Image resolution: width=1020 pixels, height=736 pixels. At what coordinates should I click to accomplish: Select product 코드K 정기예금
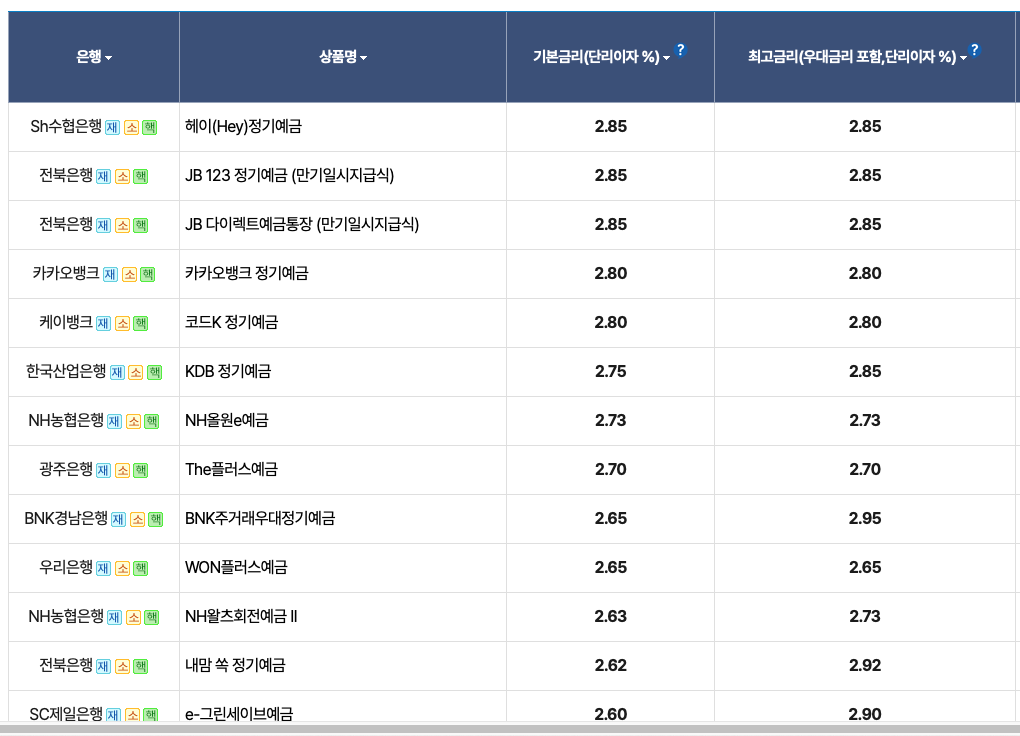pyautogui.click(x=232, y=322)
